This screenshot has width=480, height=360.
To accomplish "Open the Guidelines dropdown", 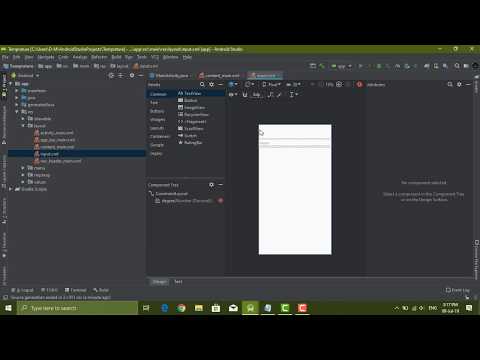I will 293,95.
